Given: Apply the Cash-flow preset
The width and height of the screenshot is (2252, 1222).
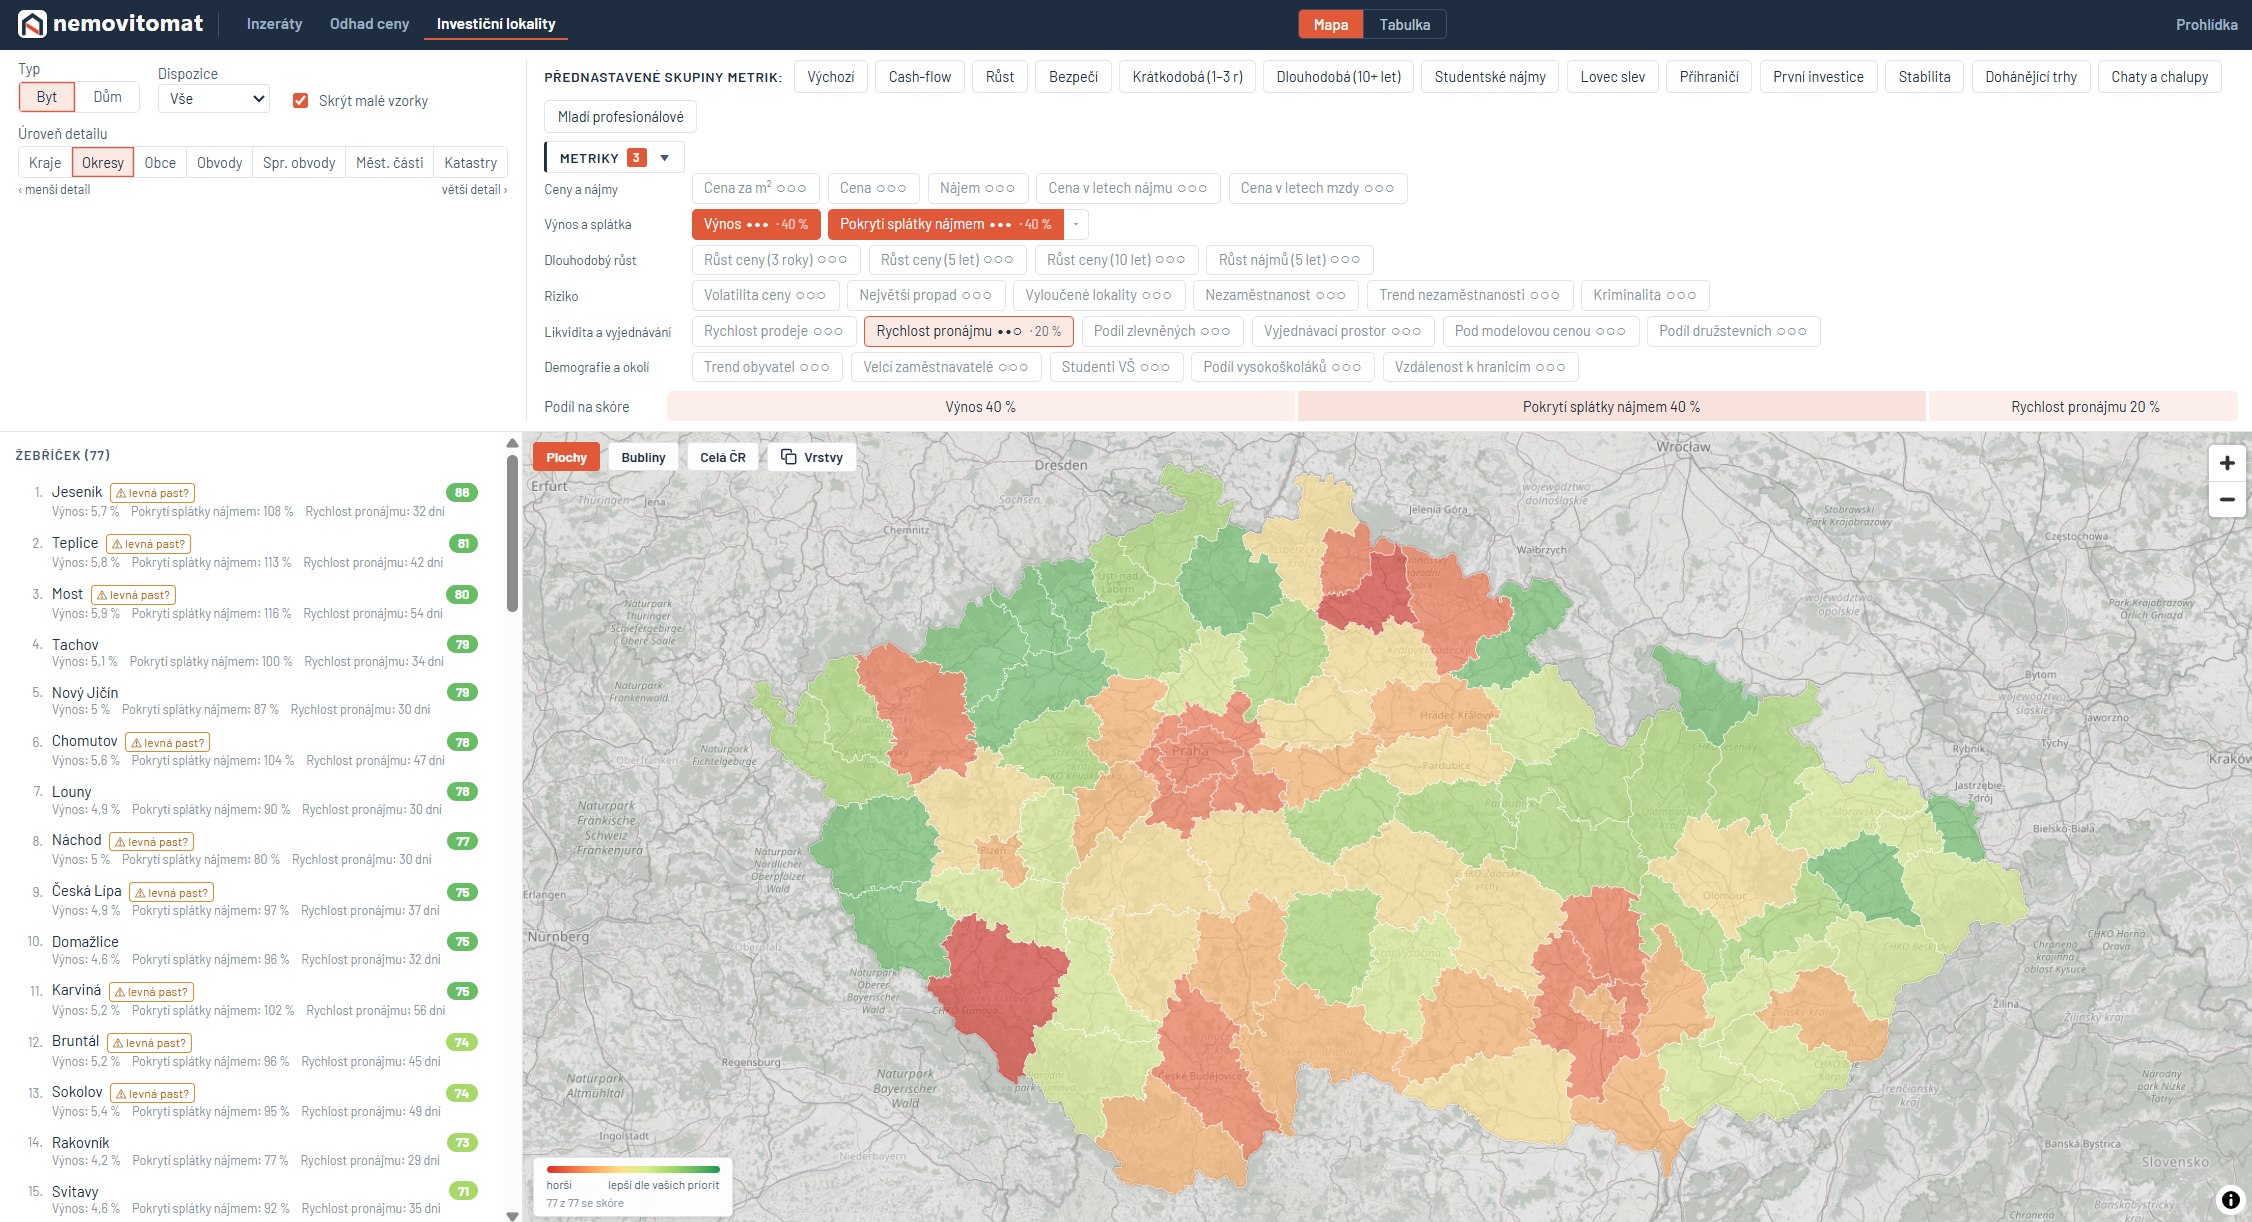Looking at the screenshot, I should tap(920, 77).
